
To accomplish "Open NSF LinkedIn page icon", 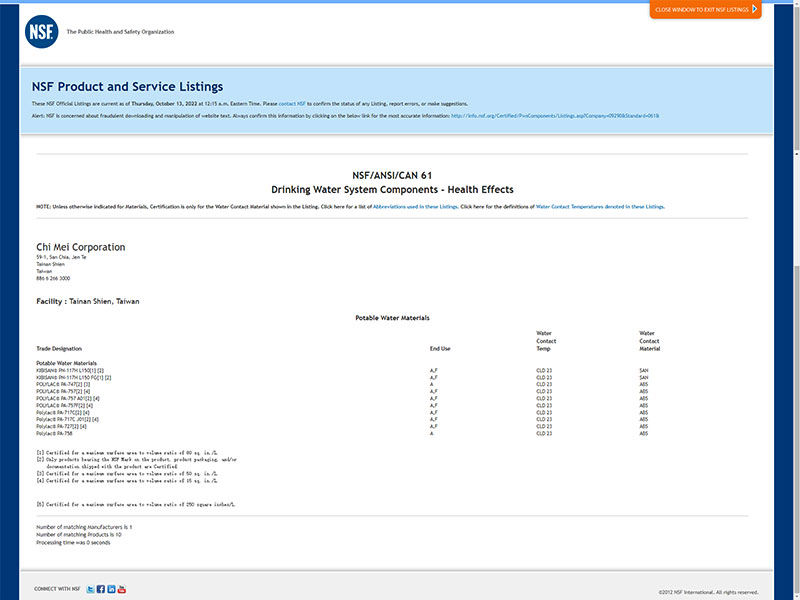I will click(x=111, y=589).
